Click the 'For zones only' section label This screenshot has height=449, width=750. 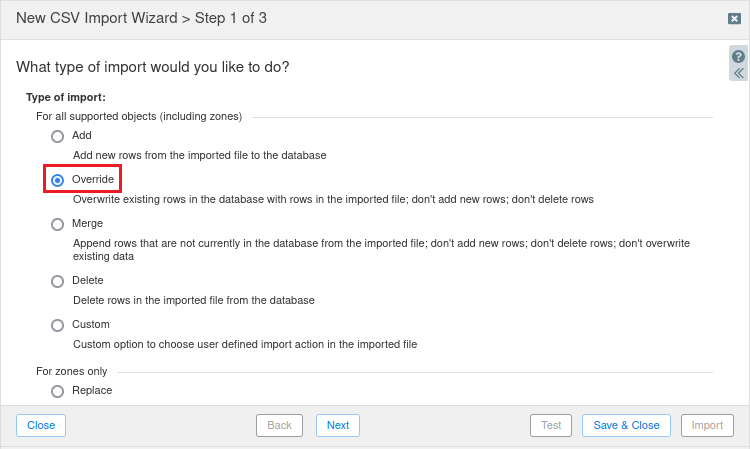[72, 371]
